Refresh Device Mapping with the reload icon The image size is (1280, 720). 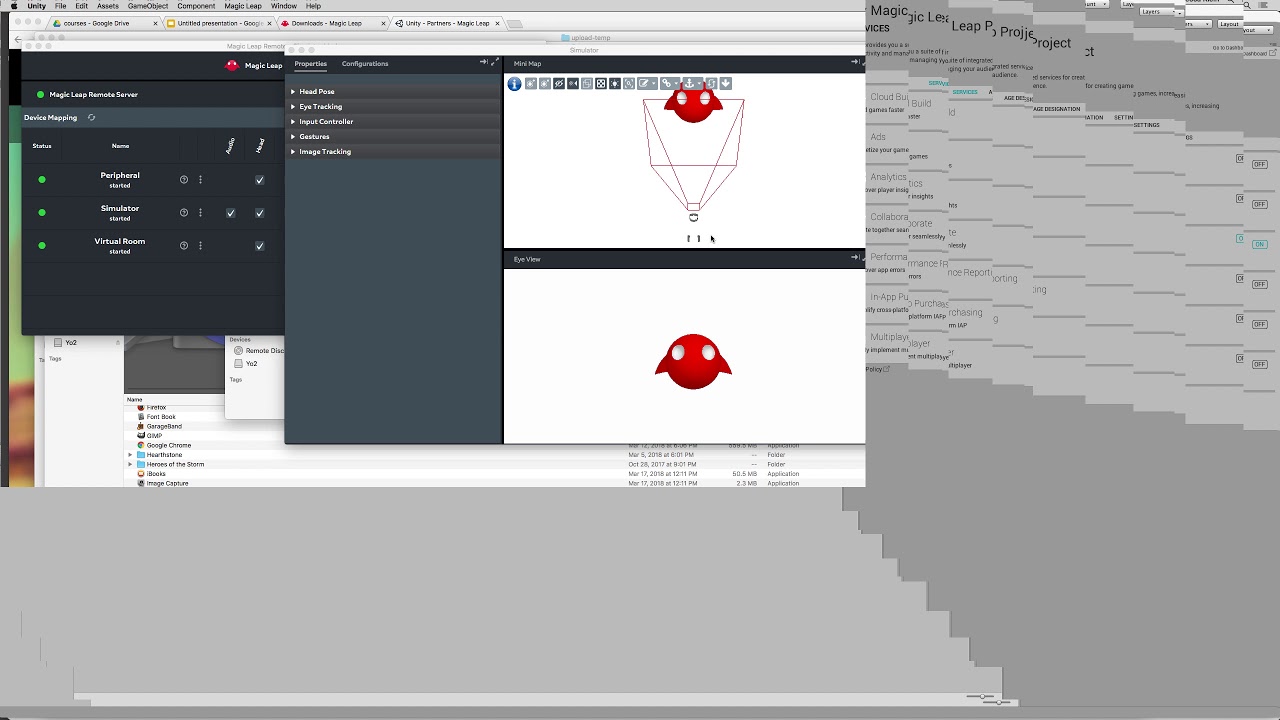coord(91,118)
